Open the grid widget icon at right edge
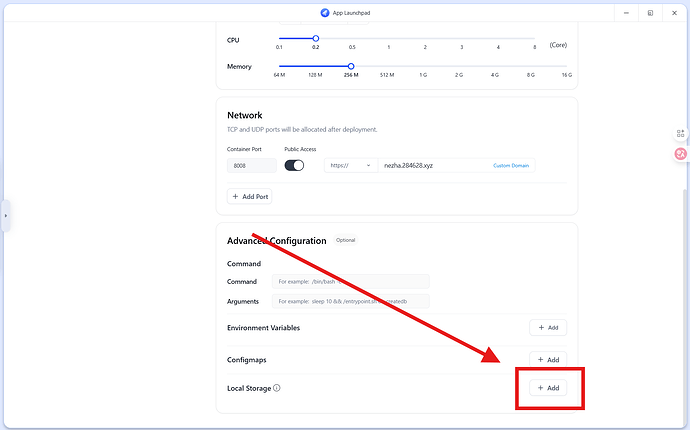The width and height of the screenshot is (690, 430). [680, 133]
